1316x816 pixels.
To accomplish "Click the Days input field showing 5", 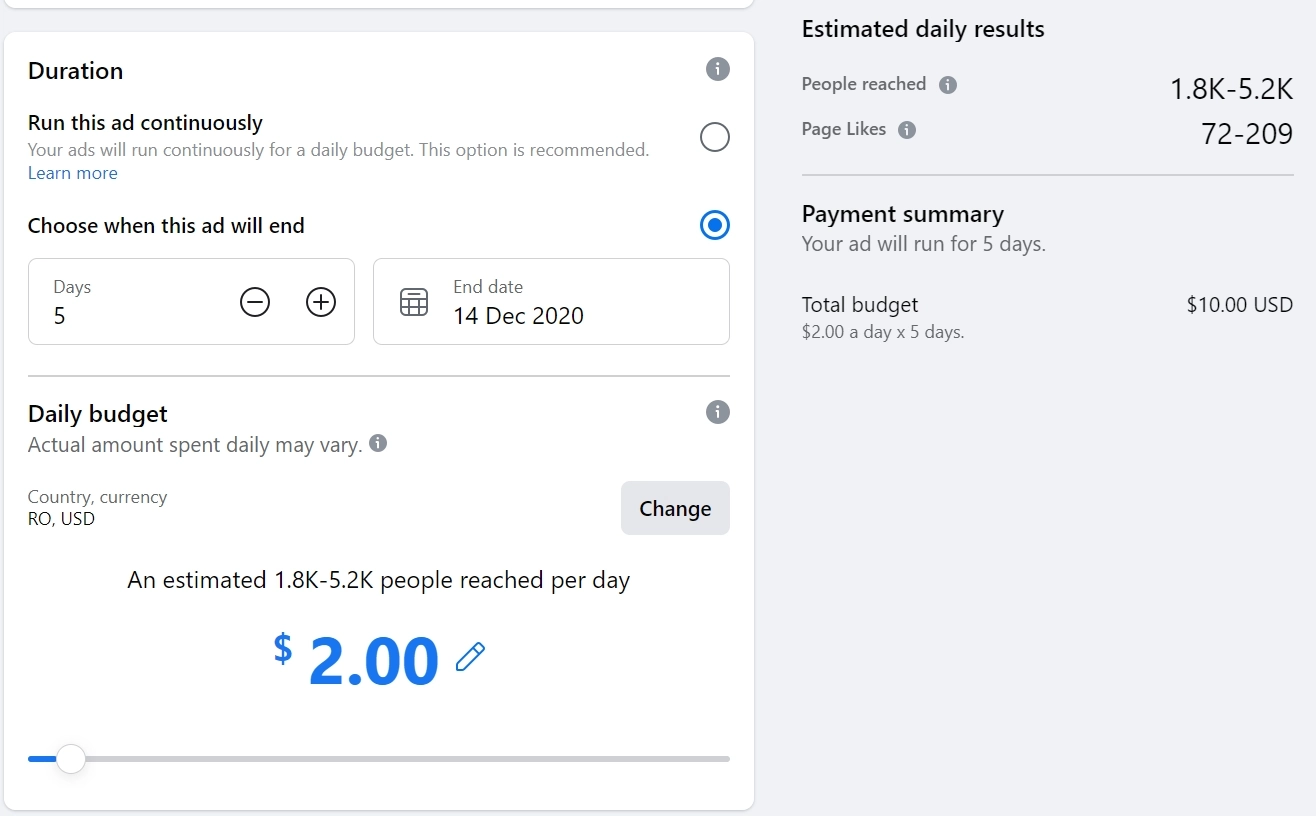I will coord(191,302).
